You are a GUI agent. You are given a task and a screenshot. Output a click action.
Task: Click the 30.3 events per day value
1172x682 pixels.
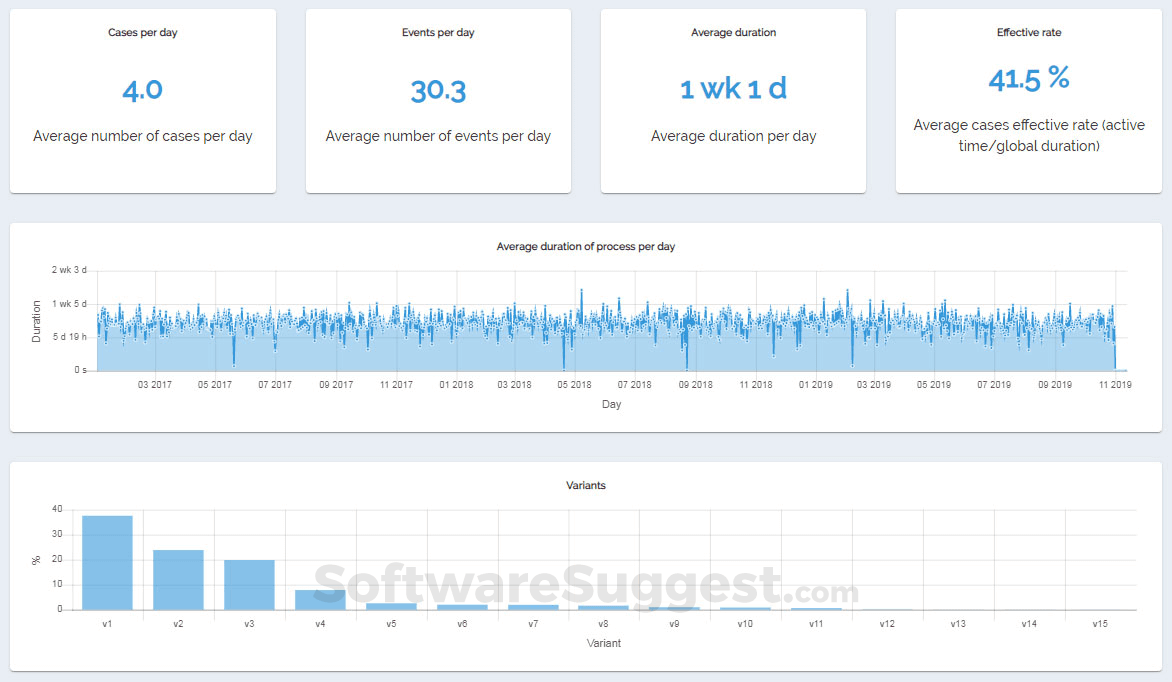tap(438, 89)
